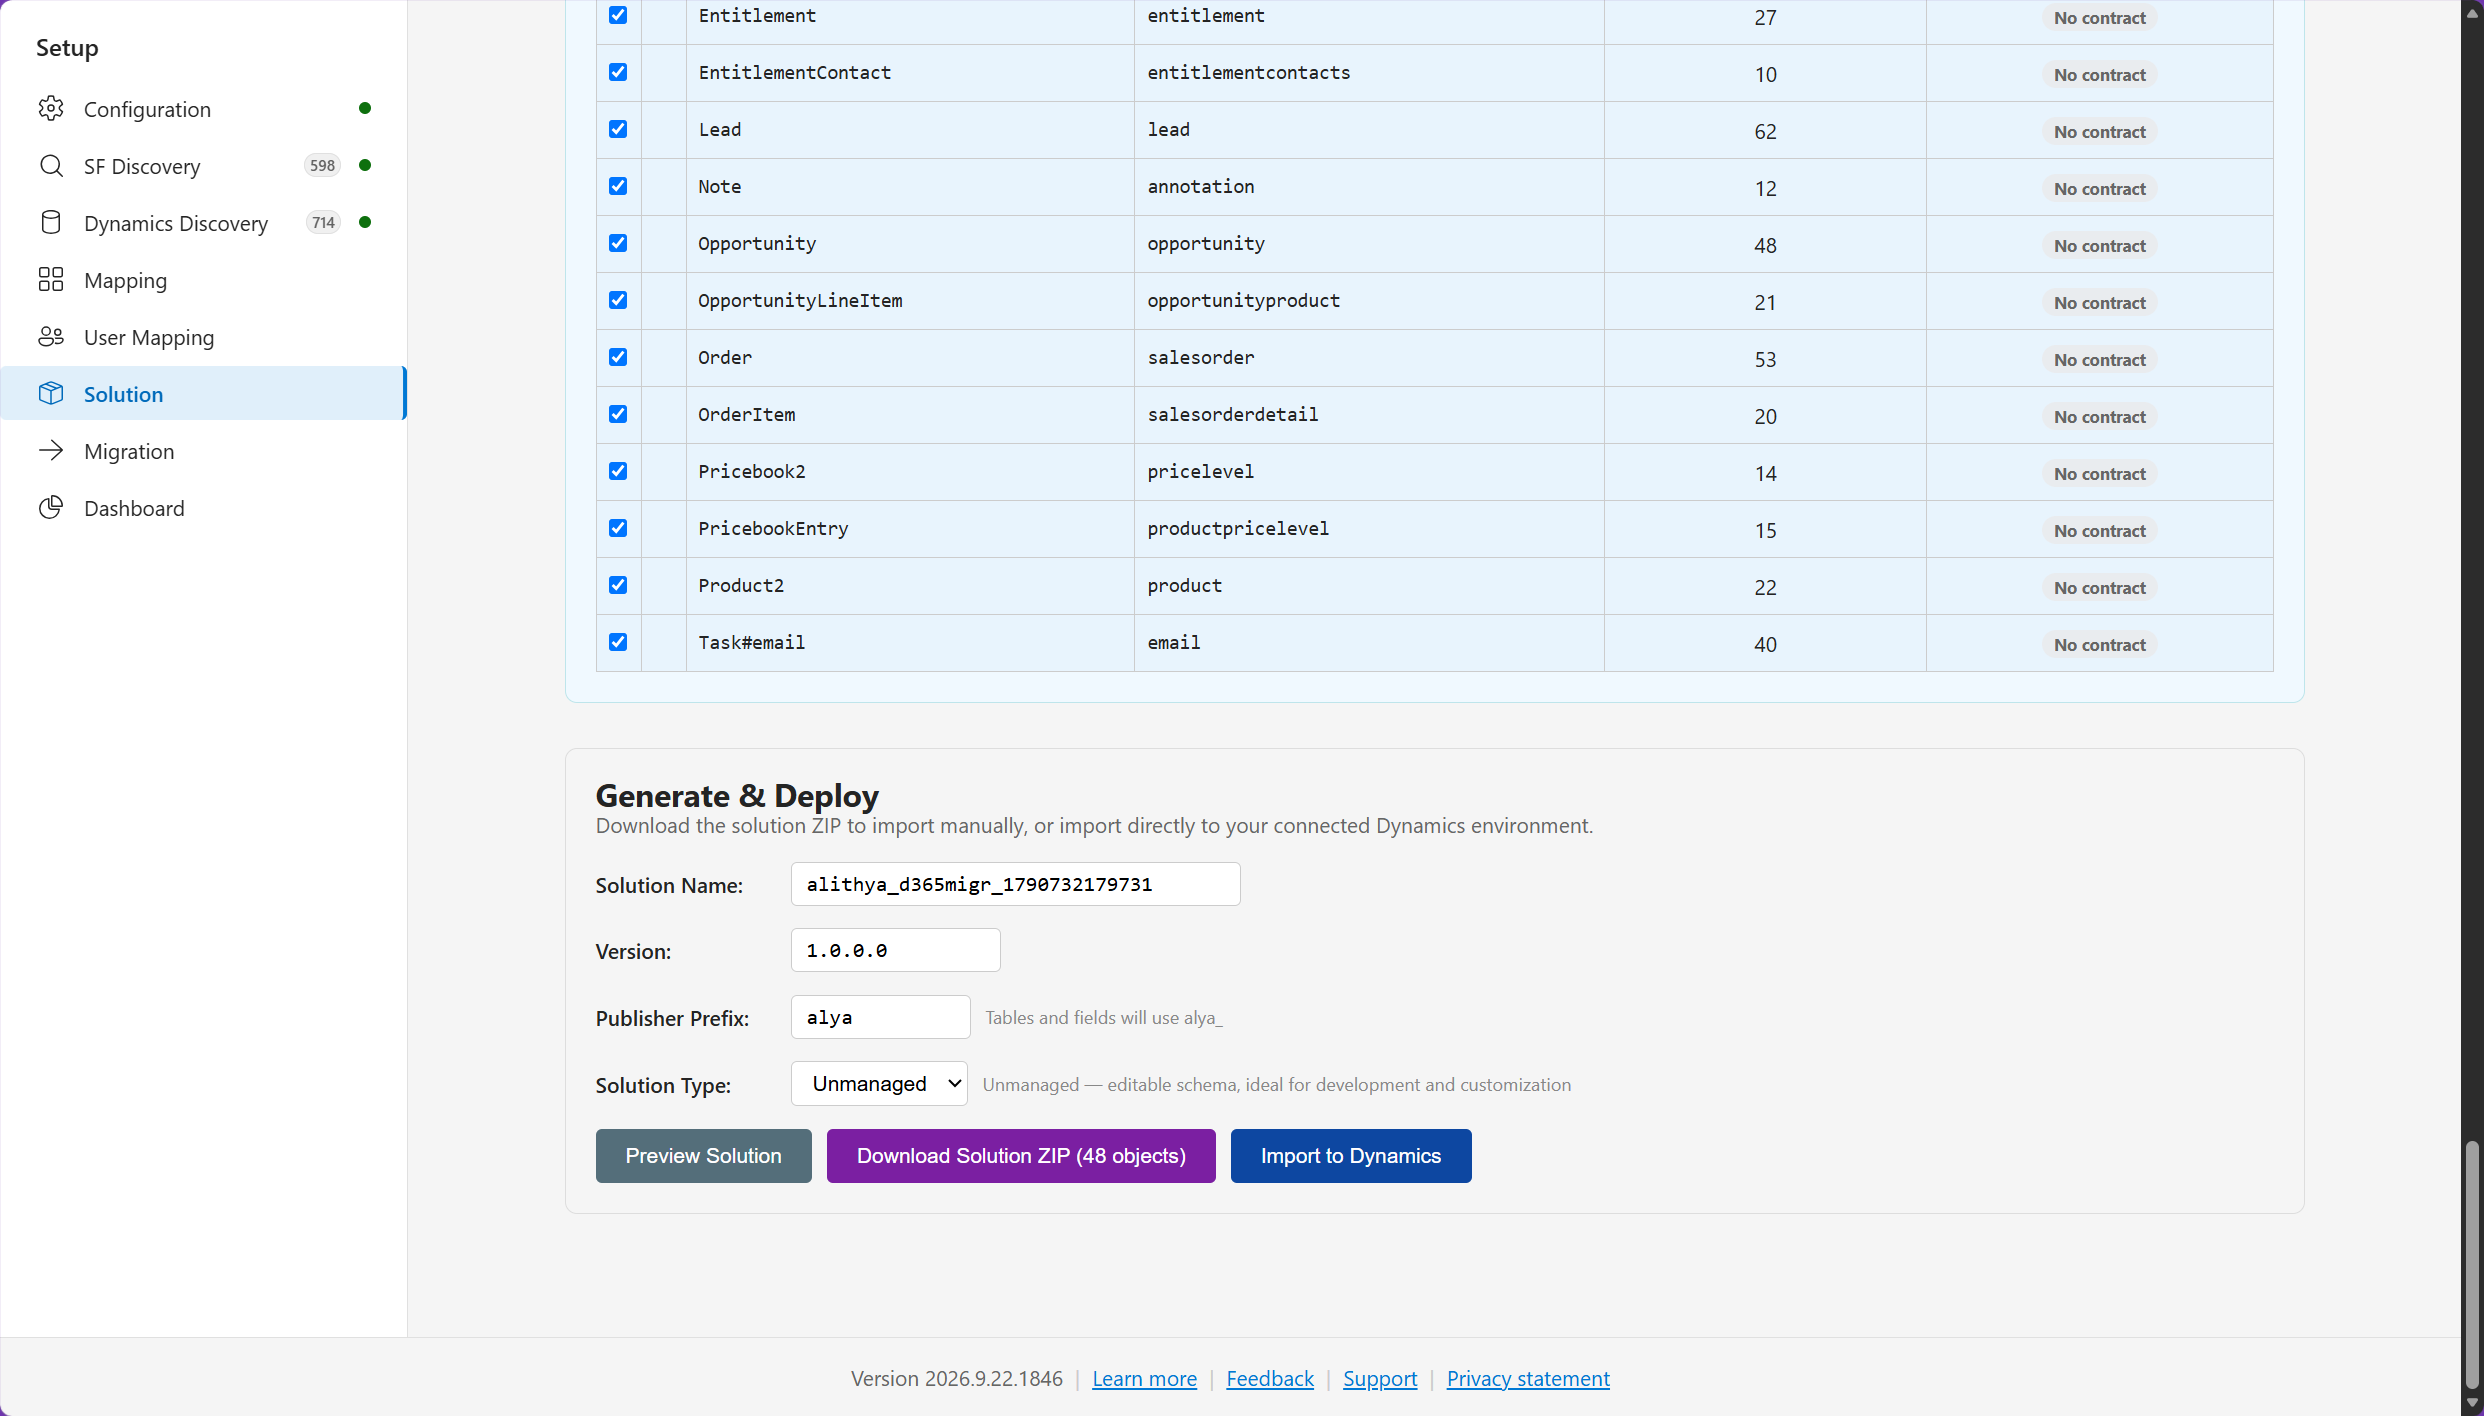The width and height of the screenshot is (2484, 1416).
Task: Click the vertical scrollbar thumb
Action: tap(2472, 1264)
